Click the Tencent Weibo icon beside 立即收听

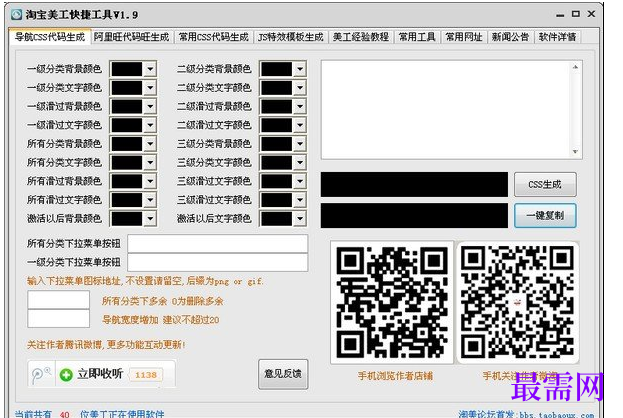(41, 374)
